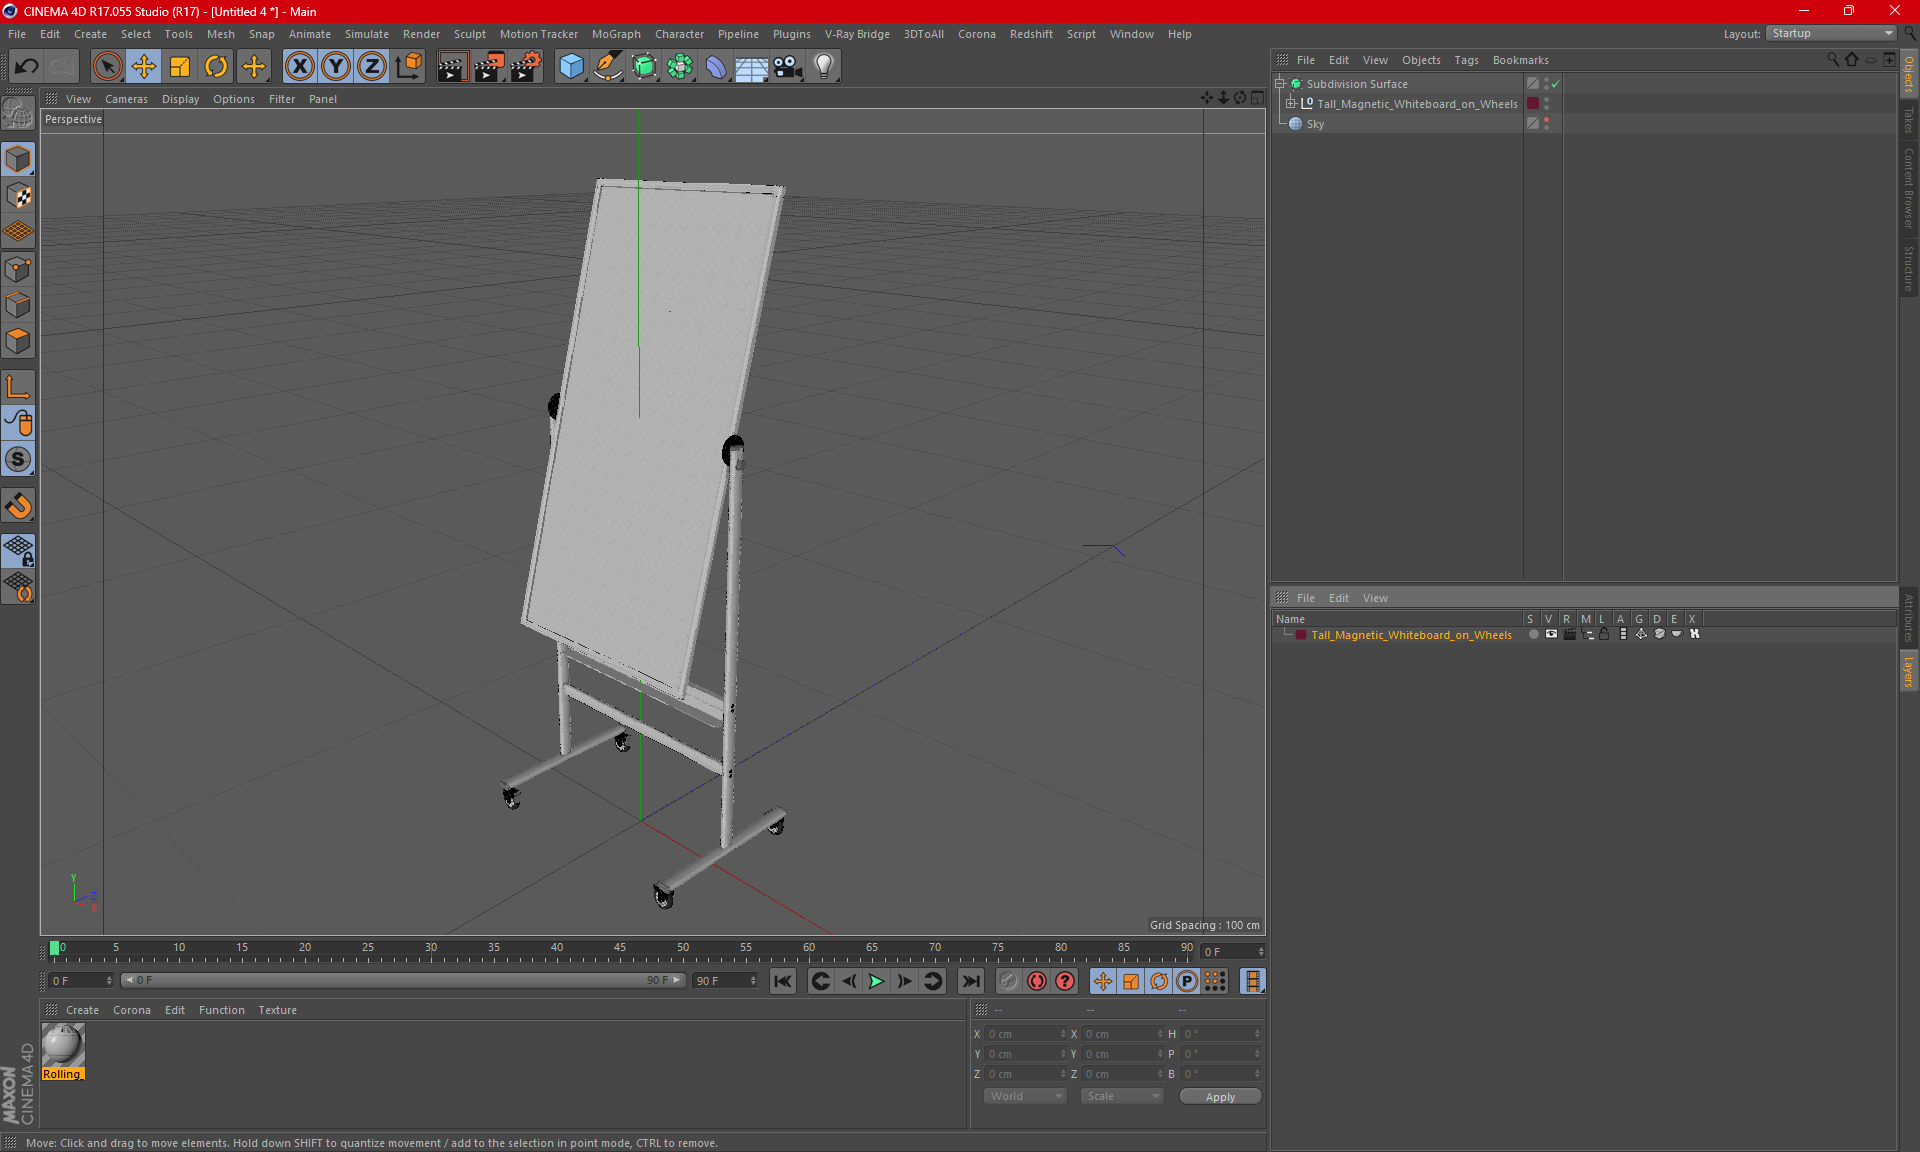Open the MoGraph Array generator icon
This screenshot has height=1152, width=1920.
(680, 66)
